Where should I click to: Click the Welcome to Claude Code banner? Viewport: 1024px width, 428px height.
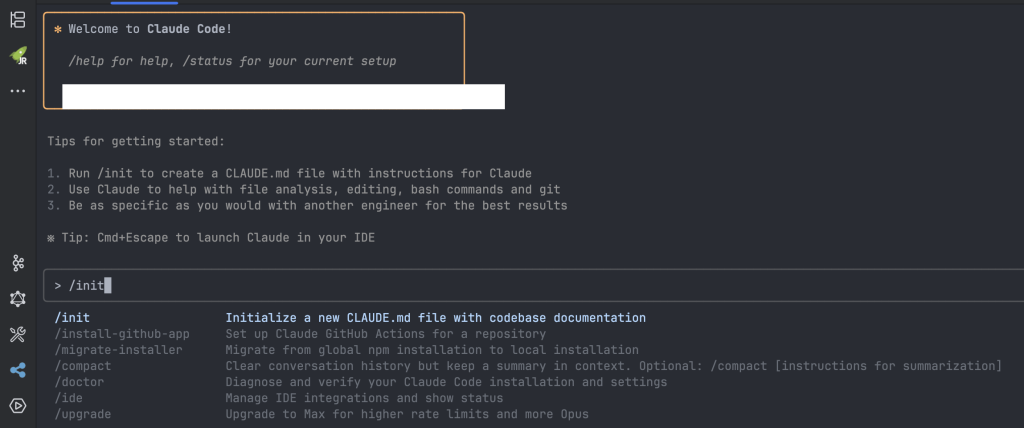pos(254,60)
